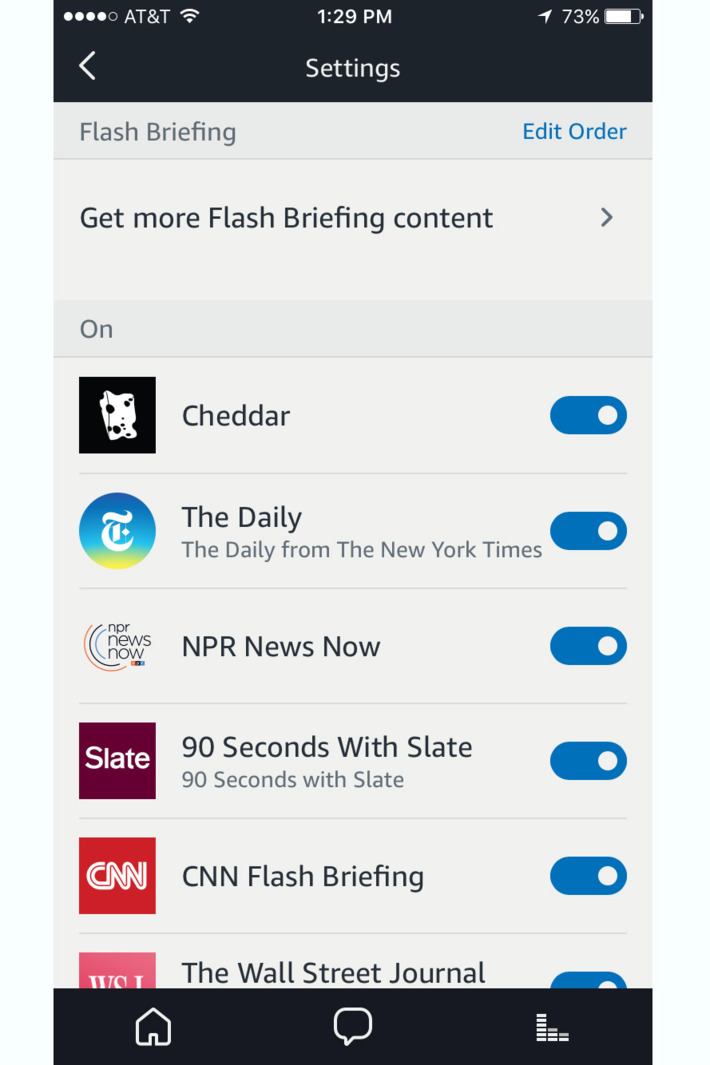
Task: Select Get more Flash Briefing content row
Action: pyautogui.click(x=353, y=218)
